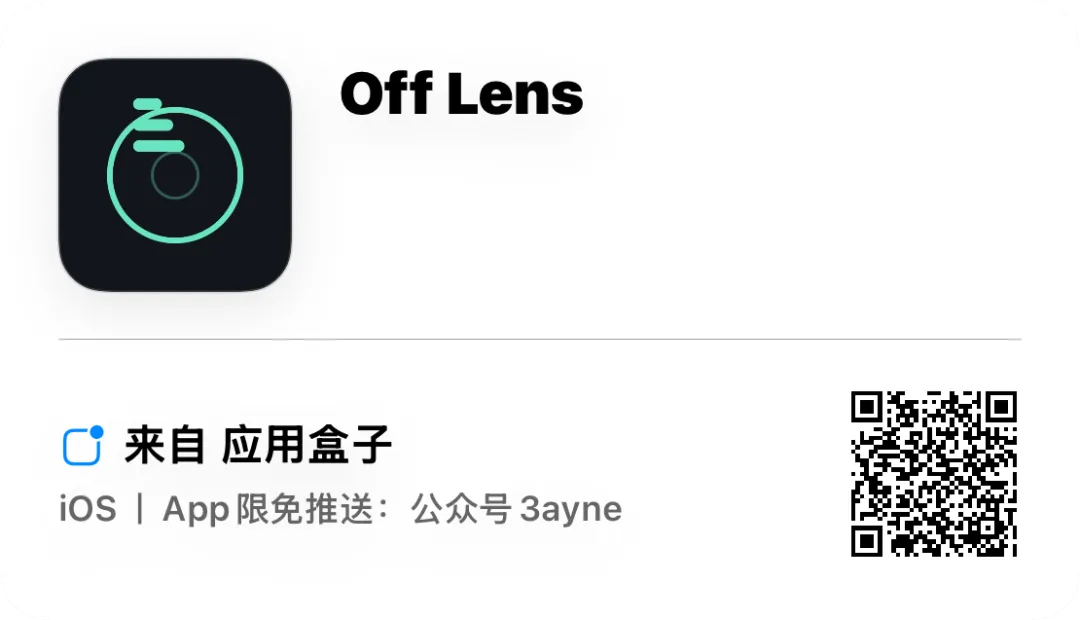Open the '应用盒子' source label
This screenshot has width=1080, height=620.
coord(307,445)
